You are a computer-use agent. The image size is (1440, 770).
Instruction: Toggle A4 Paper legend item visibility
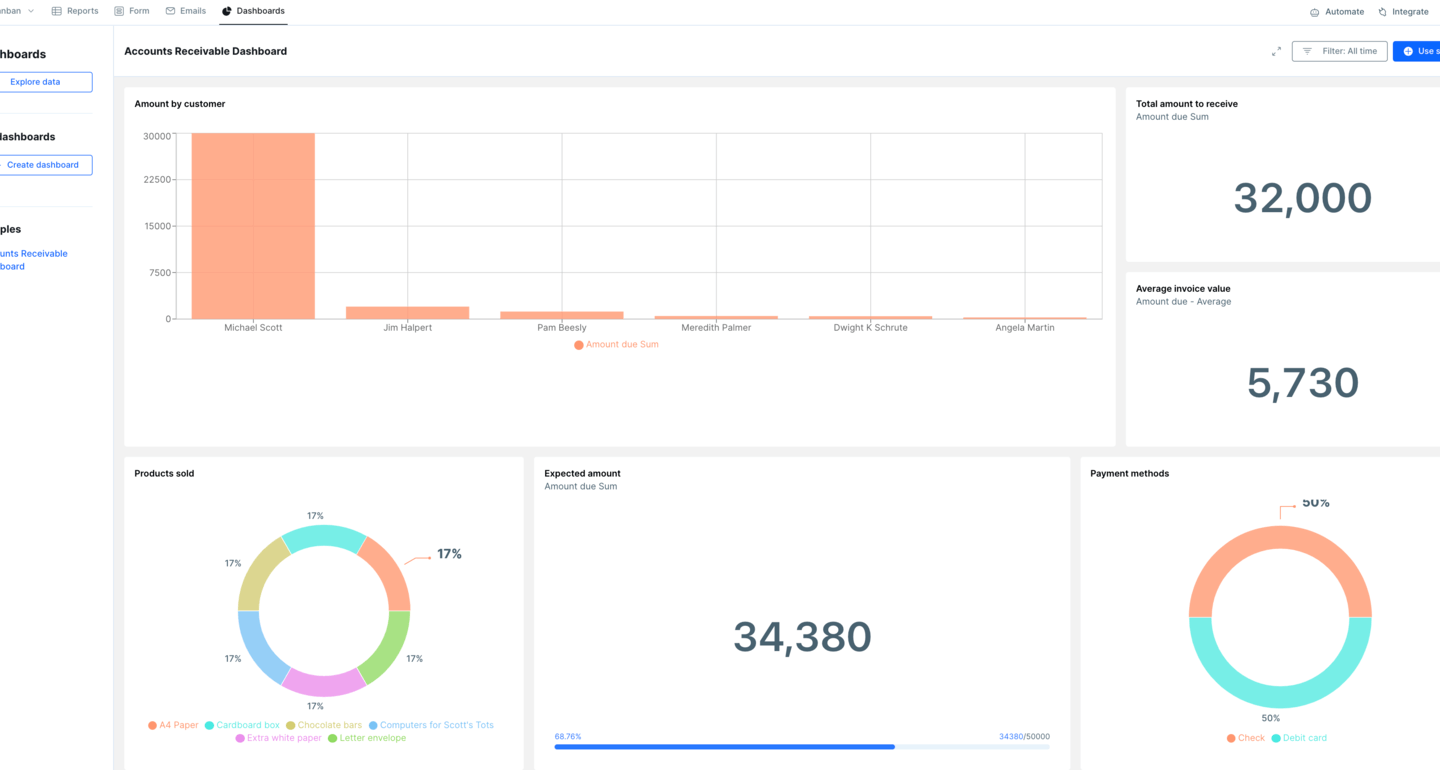coord(173,725)
